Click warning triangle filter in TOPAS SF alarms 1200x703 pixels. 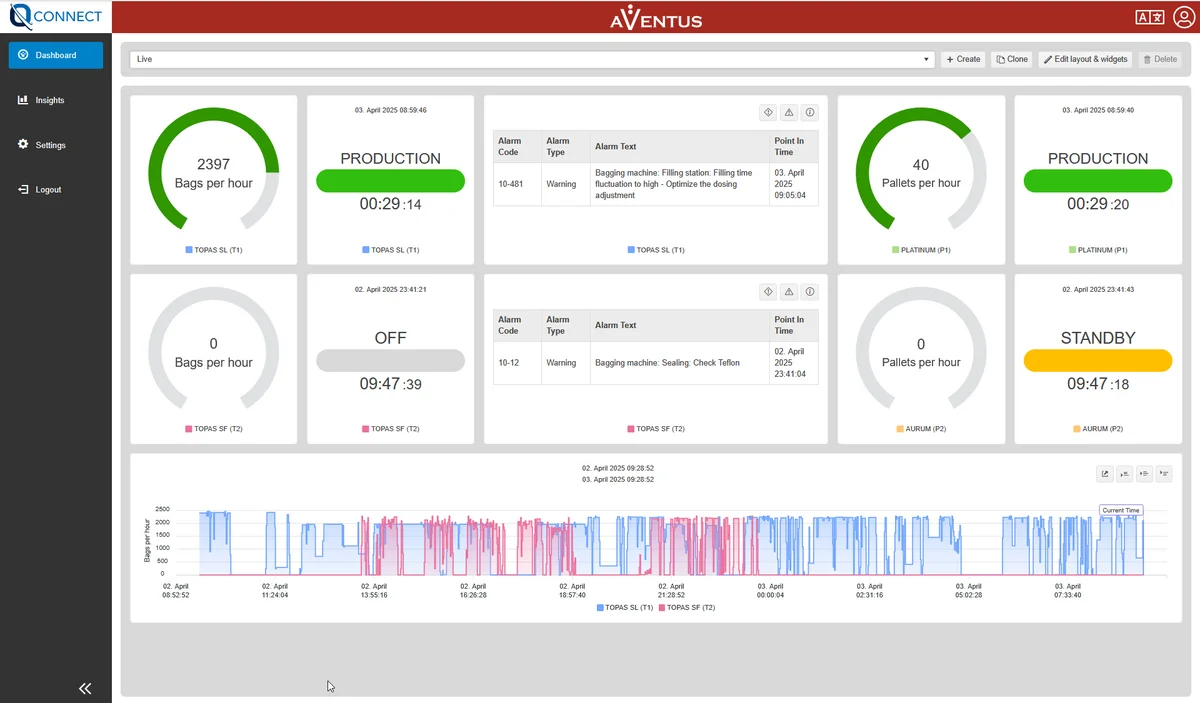[789, 292]
